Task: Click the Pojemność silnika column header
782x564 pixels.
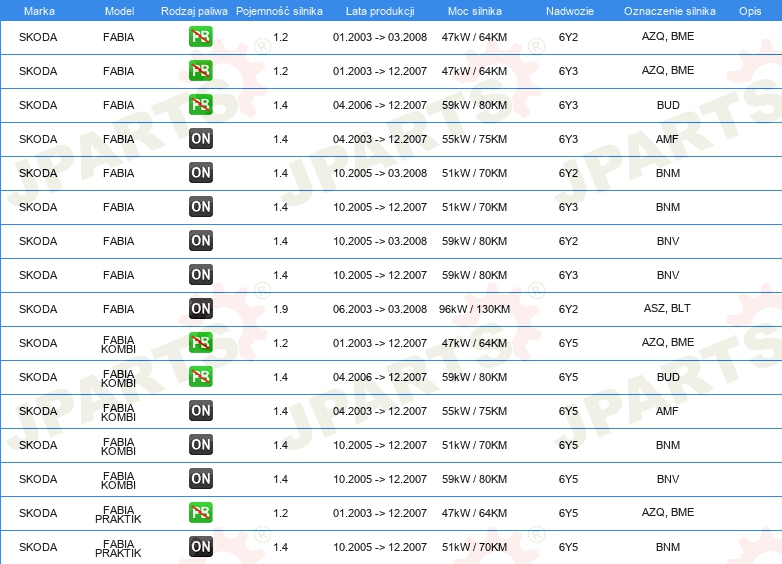Action: coord(279,11)
